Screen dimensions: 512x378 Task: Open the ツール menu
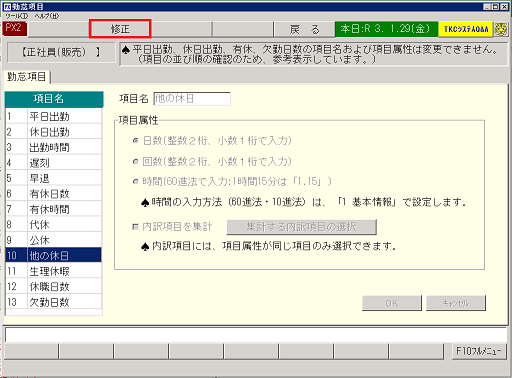[x=17, y=16]
